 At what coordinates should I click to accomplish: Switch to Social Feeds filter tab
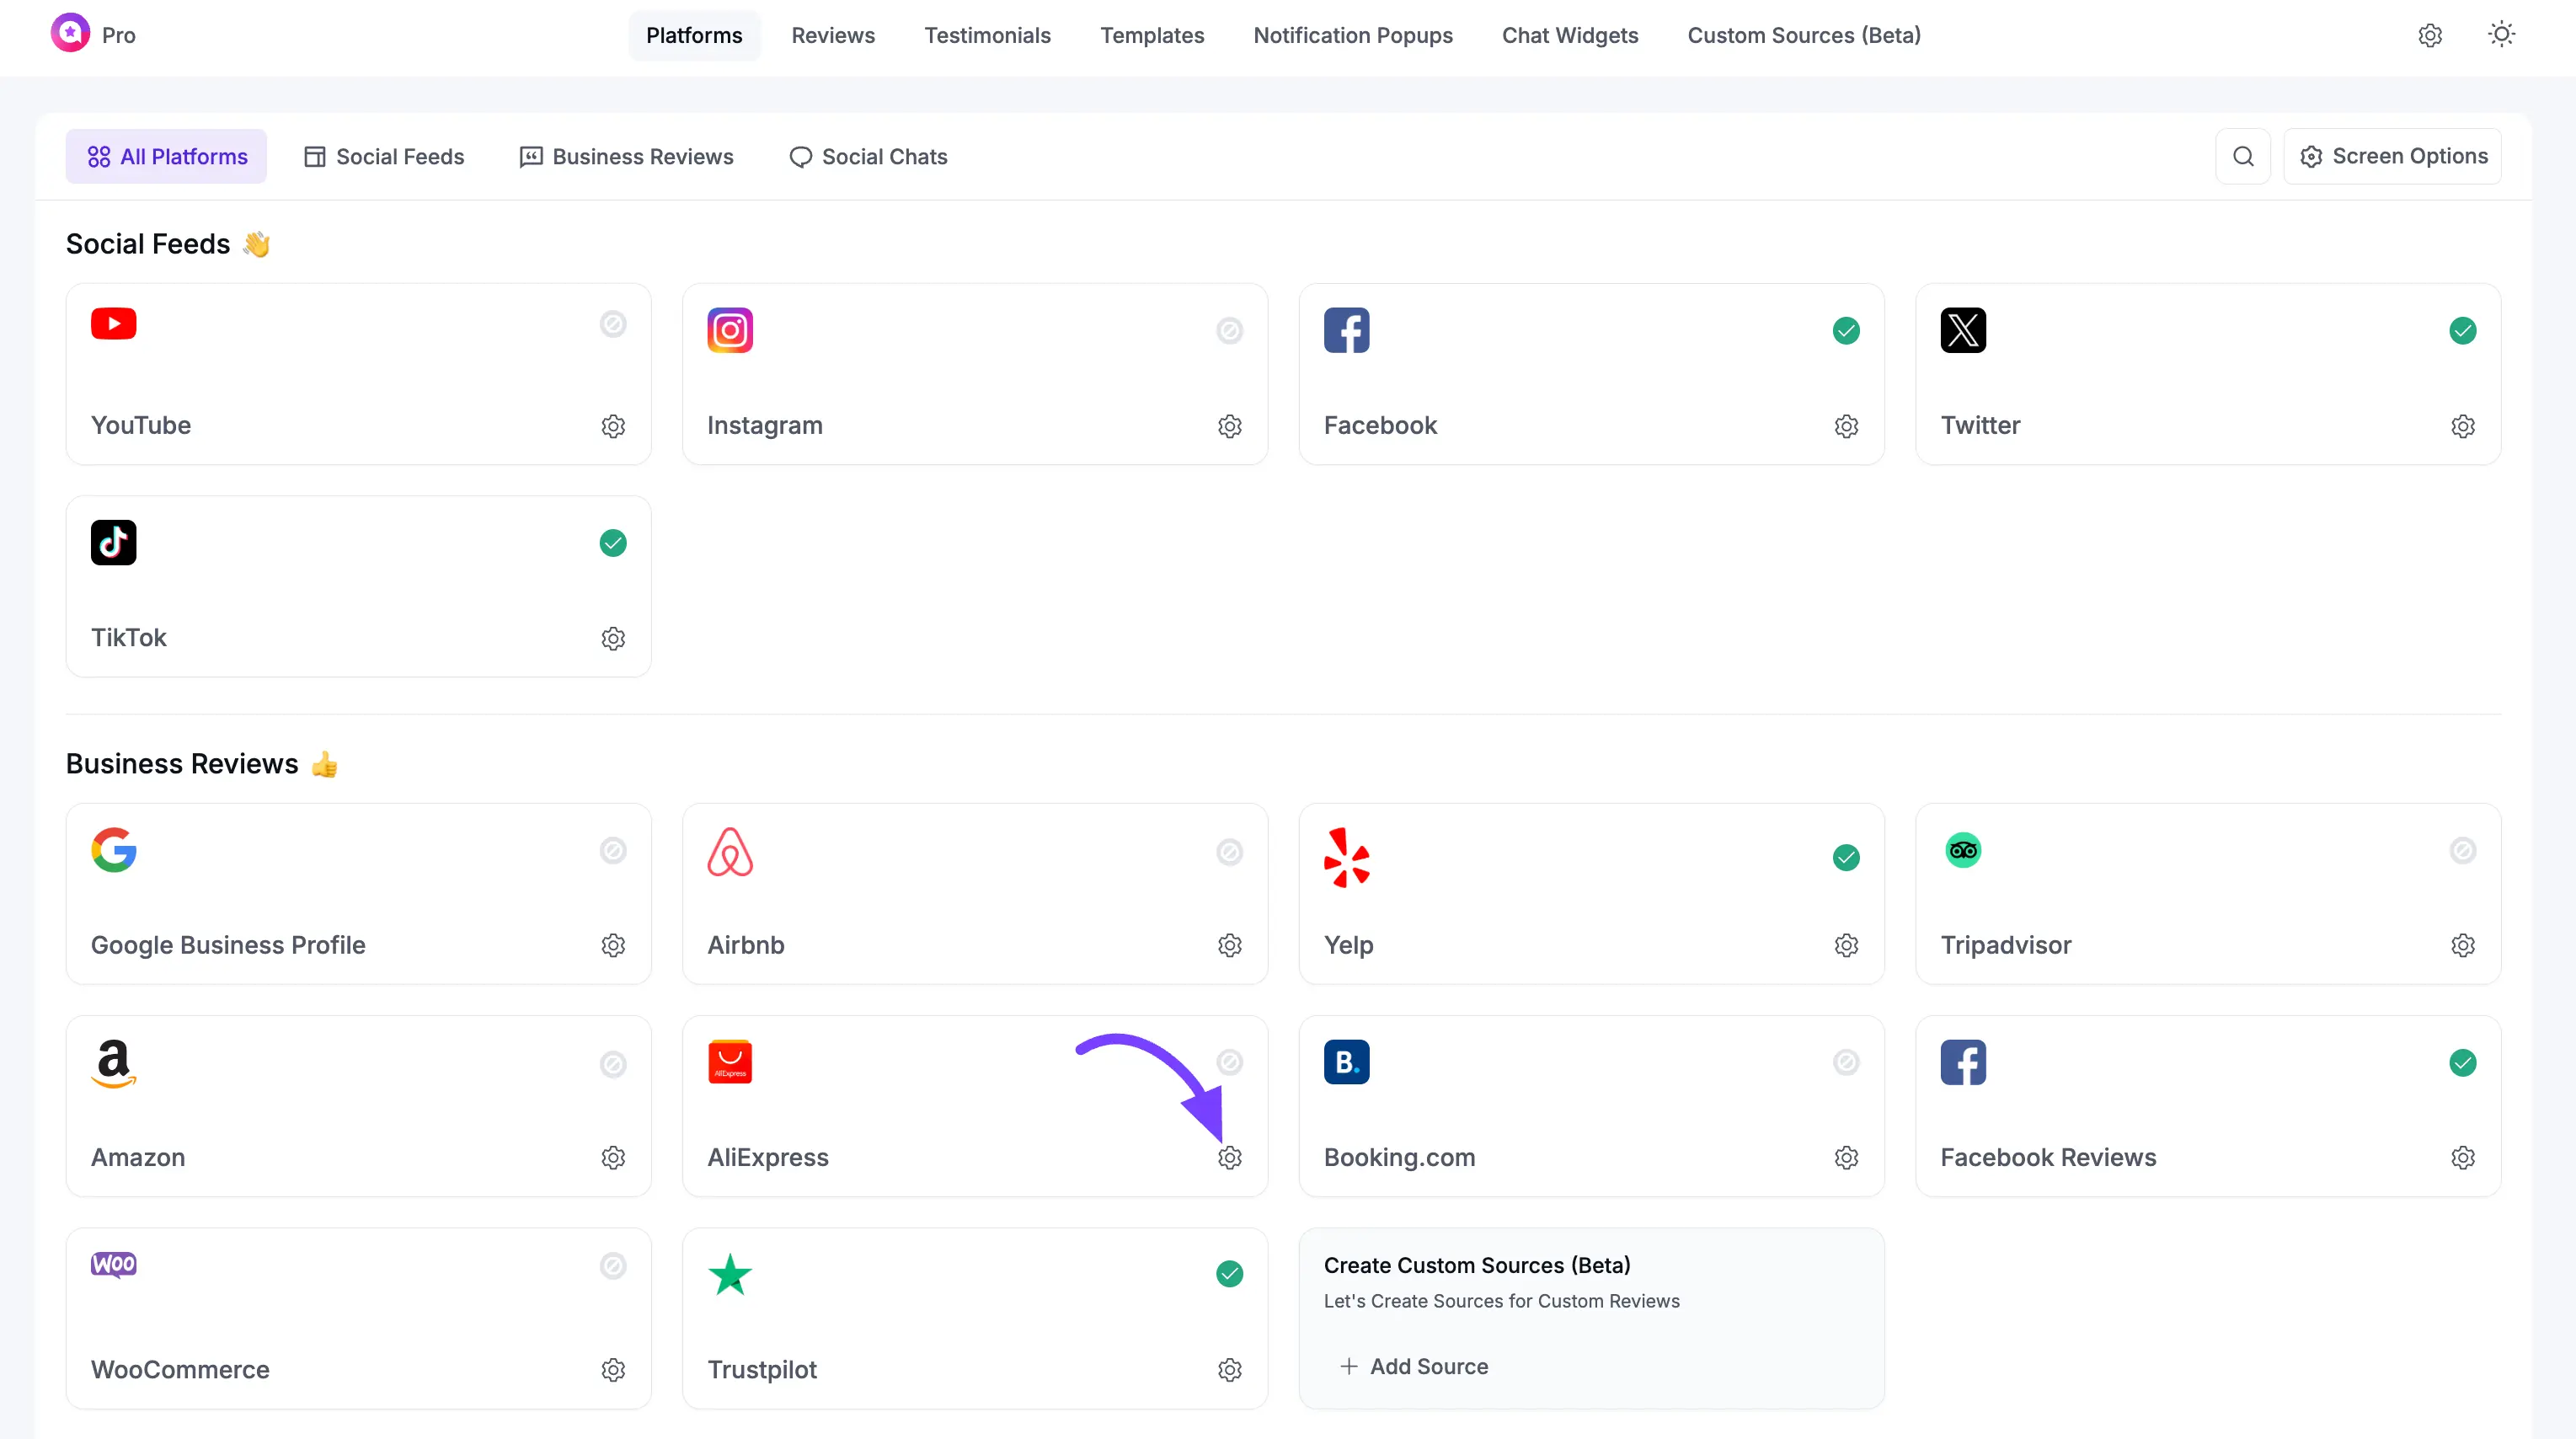point(384,156)
